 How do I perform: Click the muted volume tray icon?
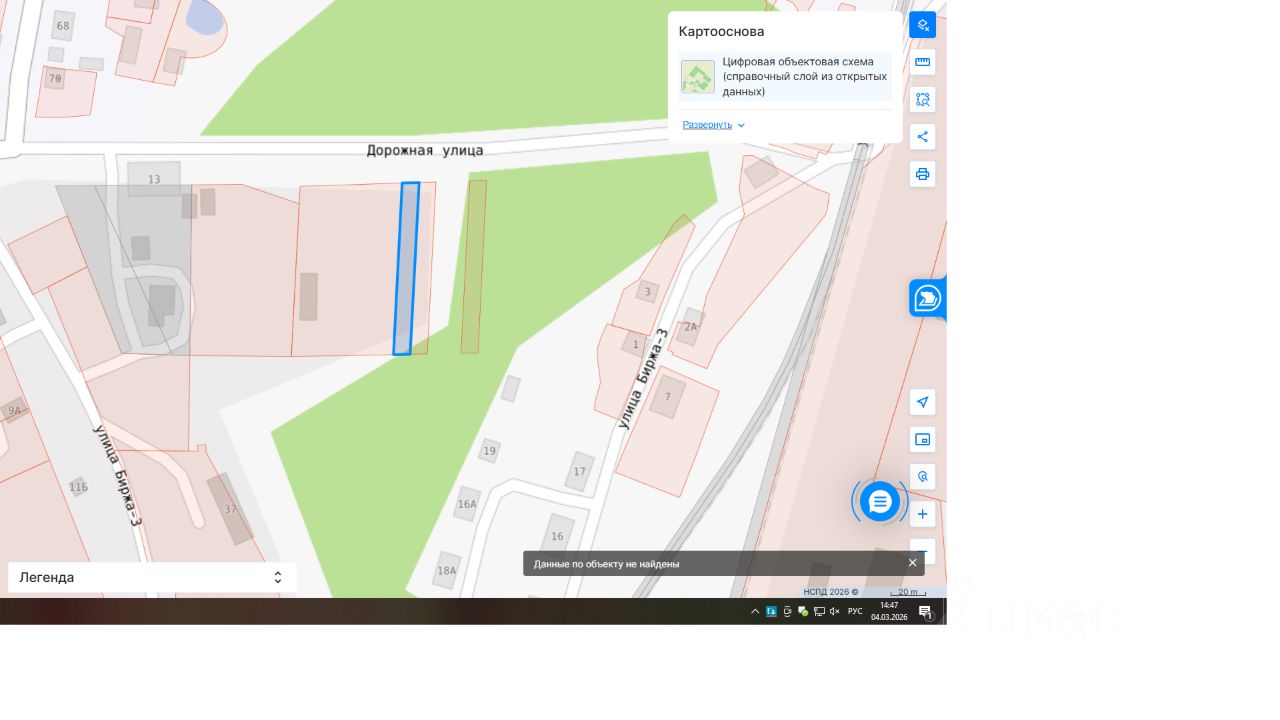click(x=835, y=611)
